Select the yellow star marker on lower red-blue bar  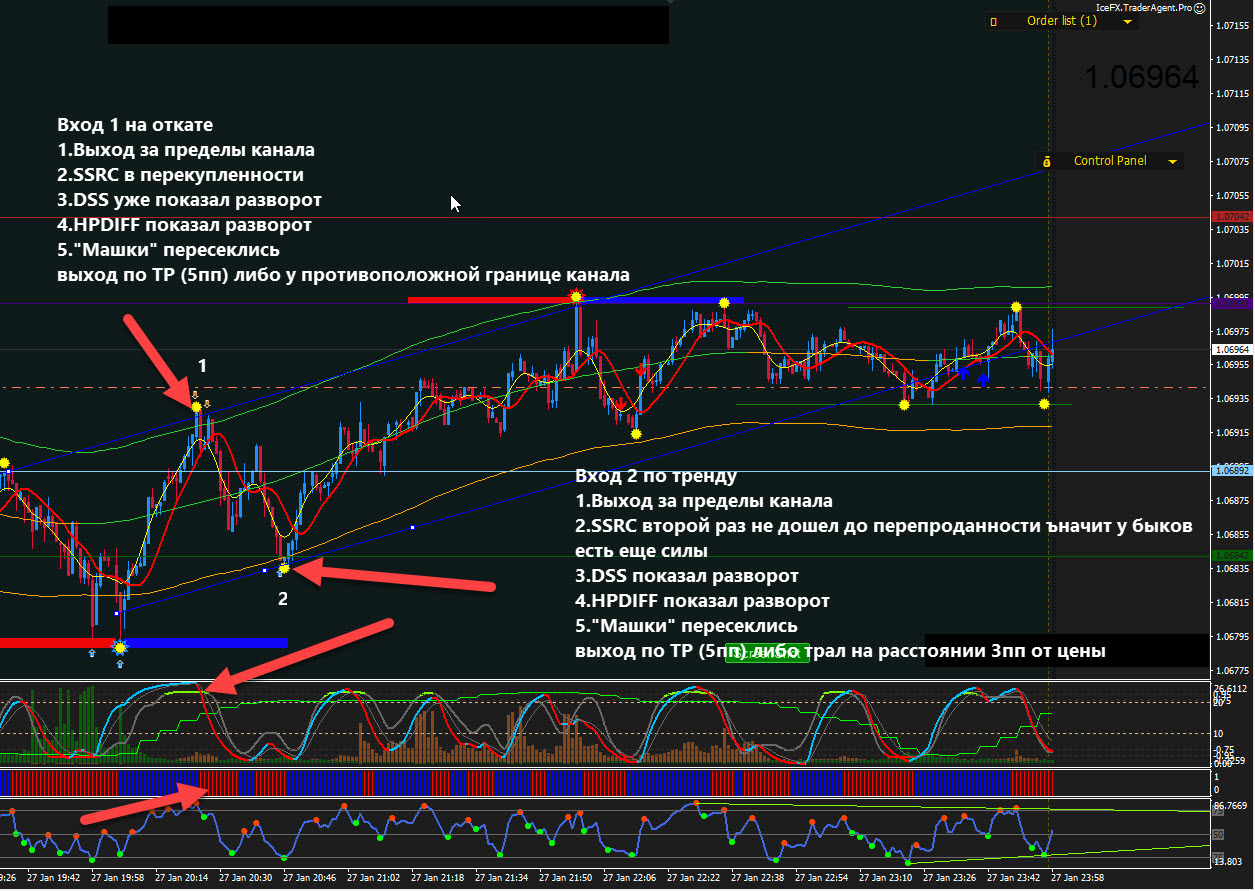[120, 648]
